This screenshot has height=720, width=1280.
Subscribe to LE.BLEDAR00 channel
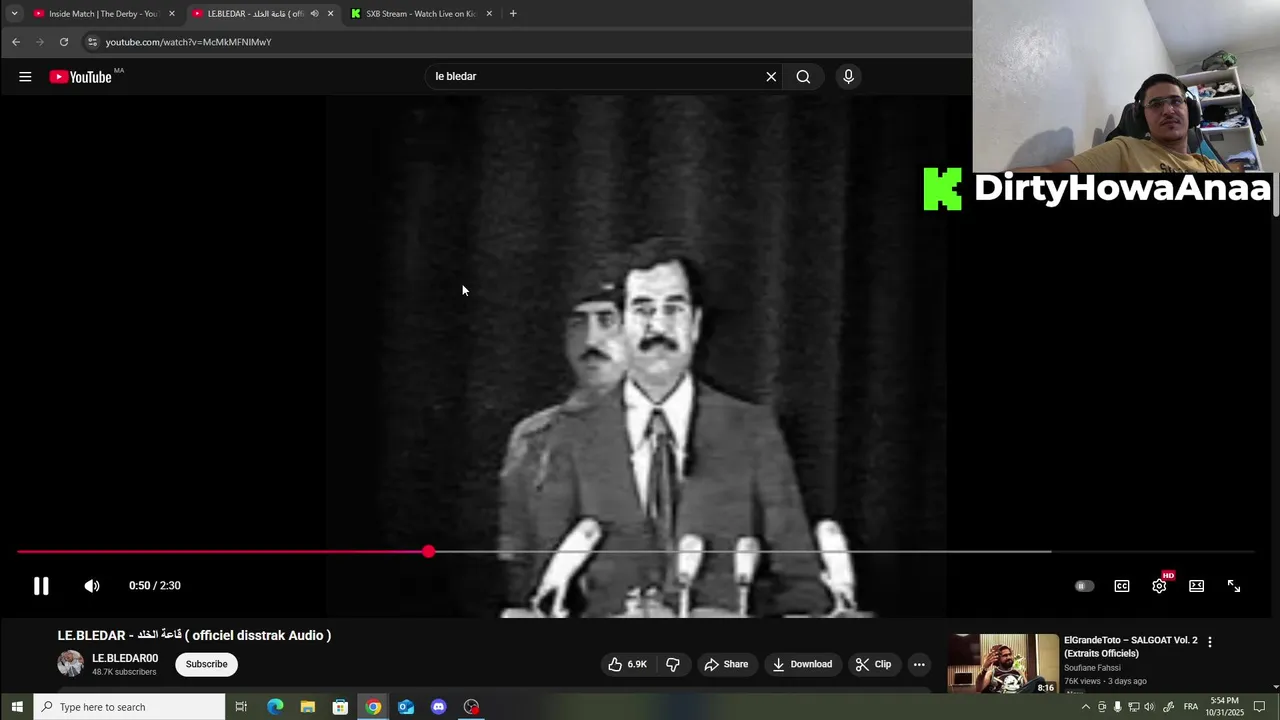(x=206, y=664)
